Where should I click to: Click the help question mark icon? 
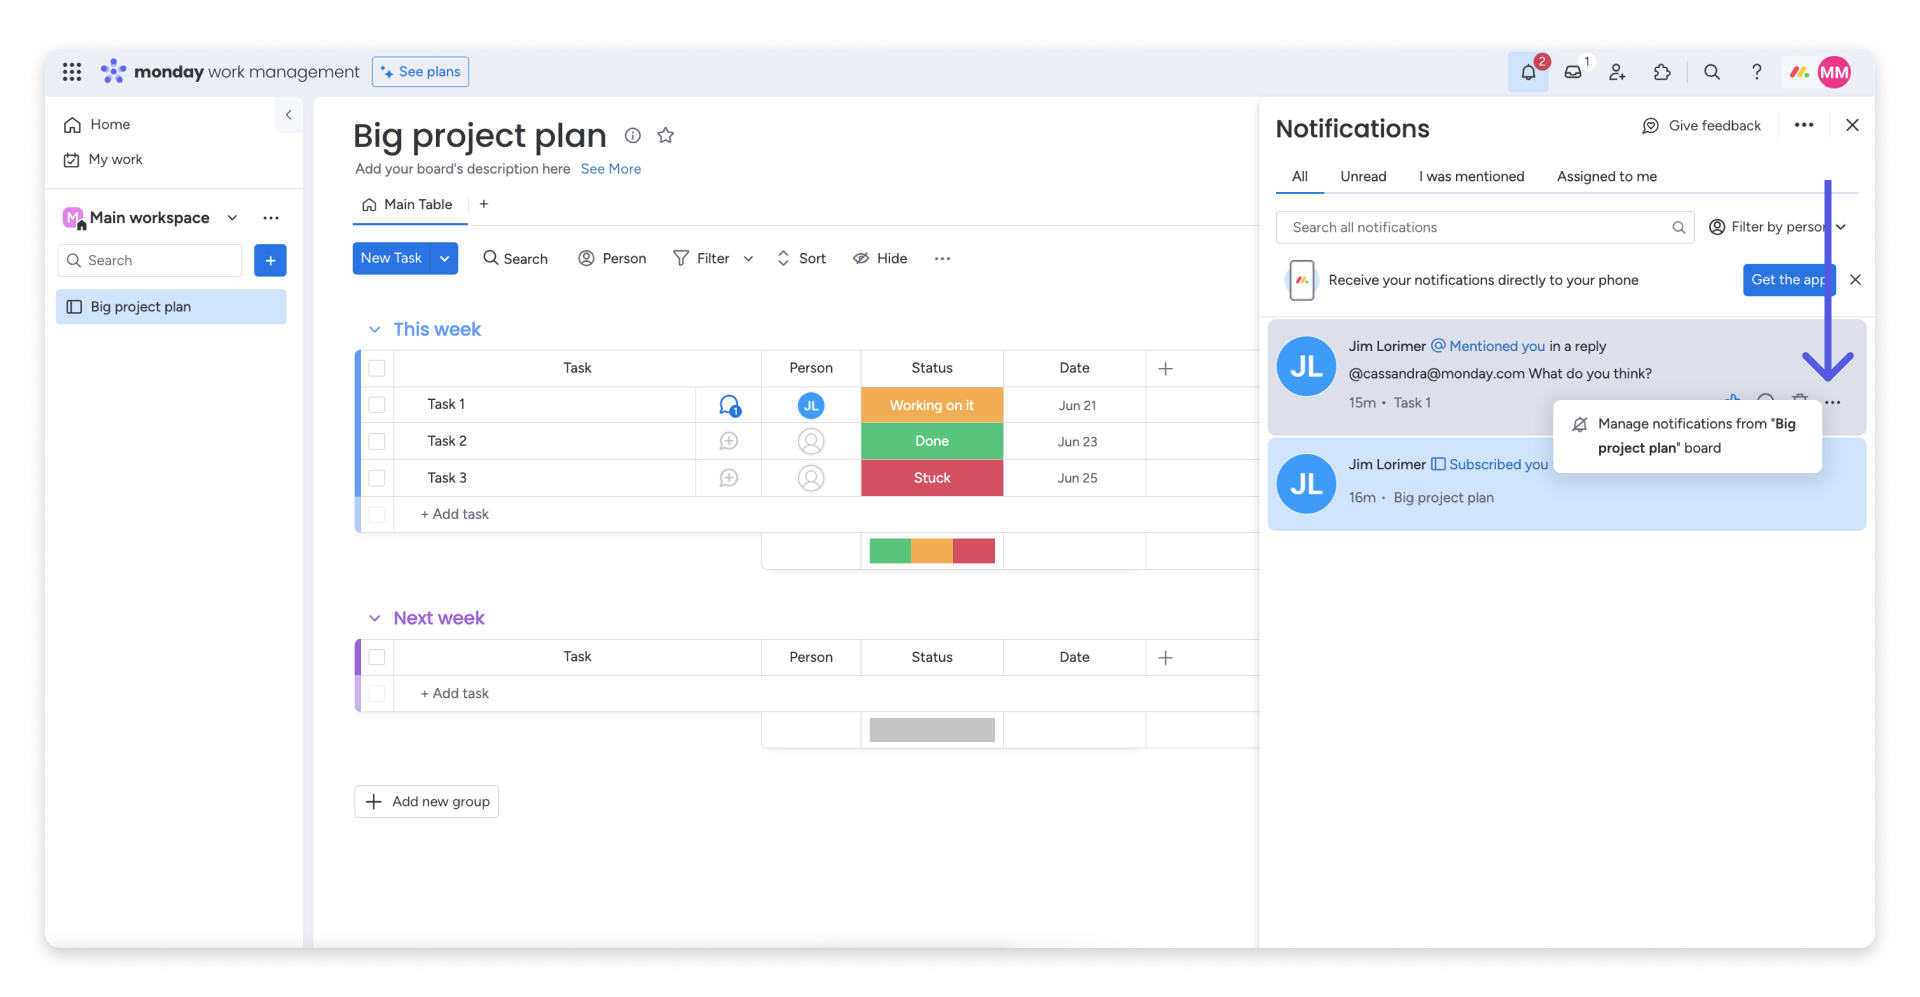pyautogui.click(x=1756, y=72)
